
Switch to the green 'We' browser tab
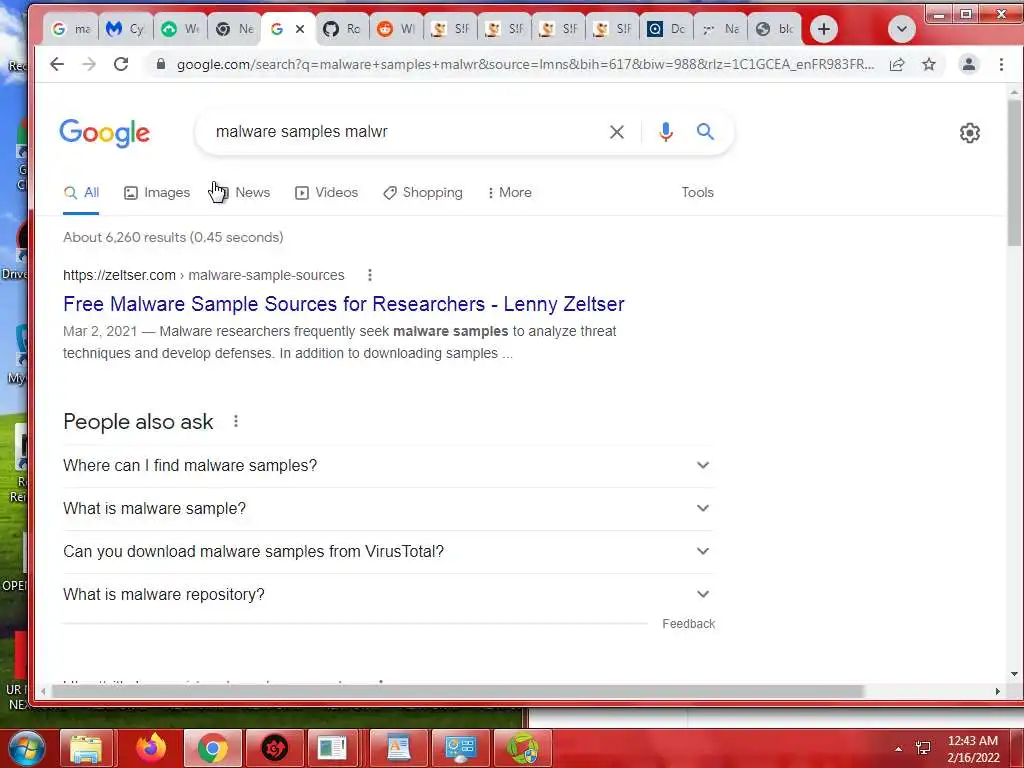180,29
